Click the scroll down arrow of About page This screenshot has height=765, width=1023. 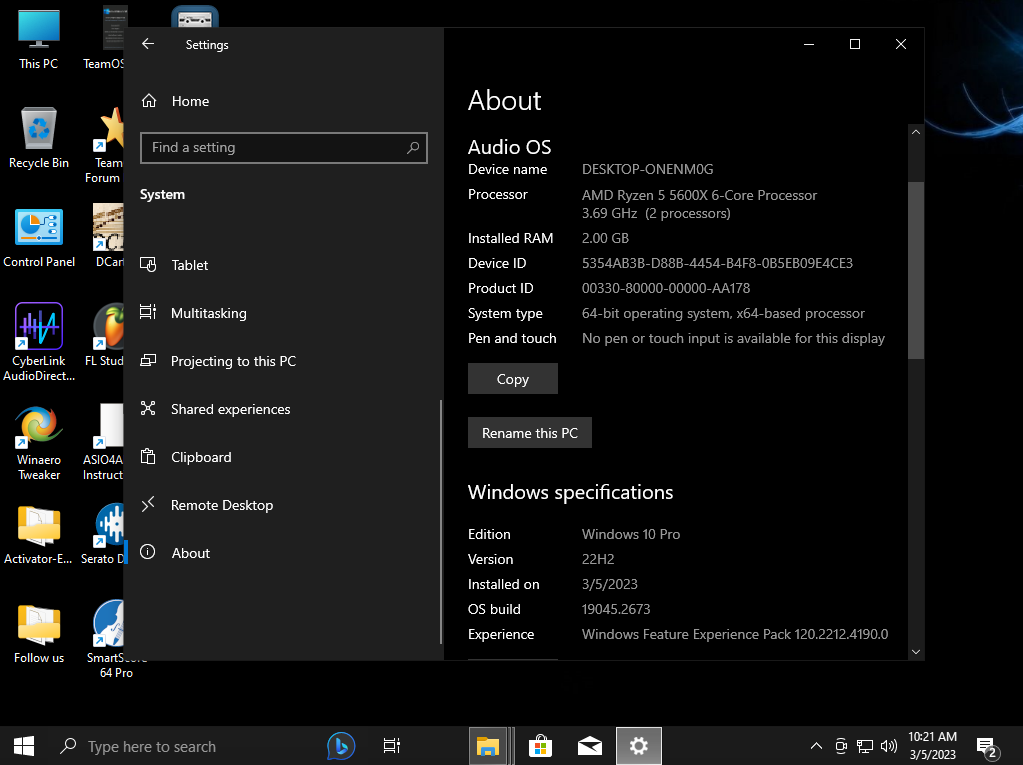(916, 652)
